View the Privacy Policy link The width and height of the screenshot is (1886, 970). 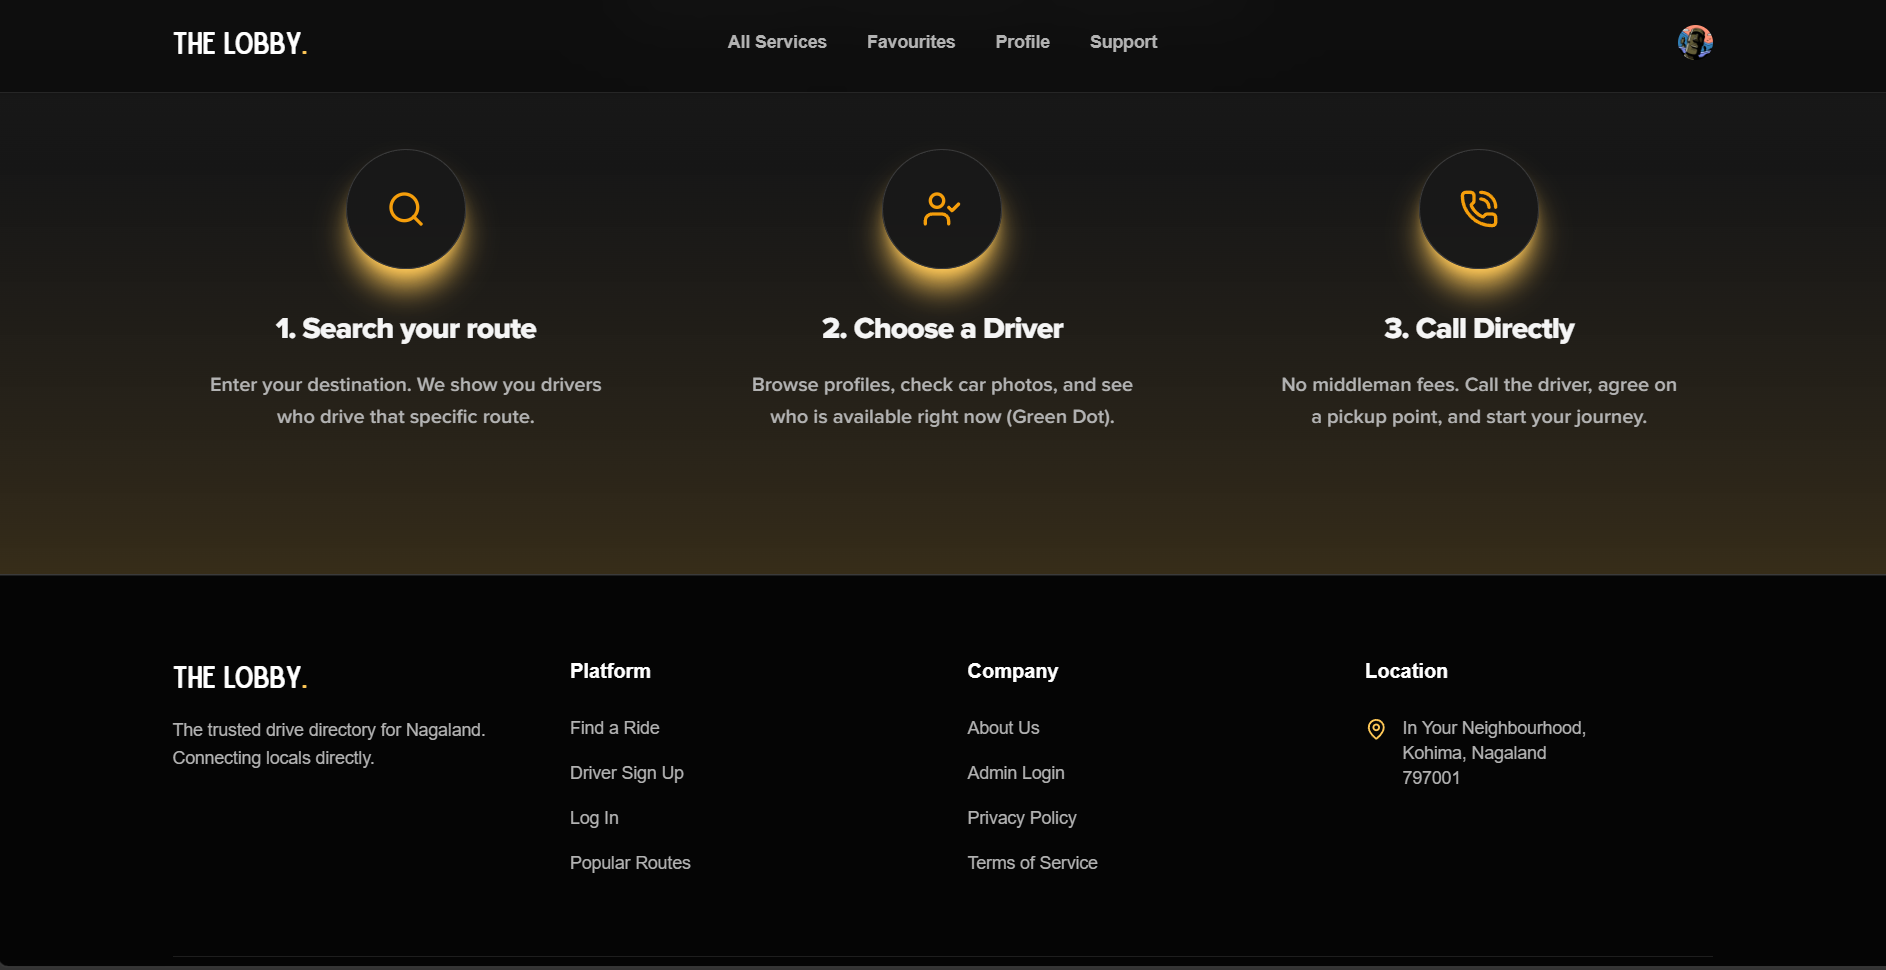tap(1022, 818)
